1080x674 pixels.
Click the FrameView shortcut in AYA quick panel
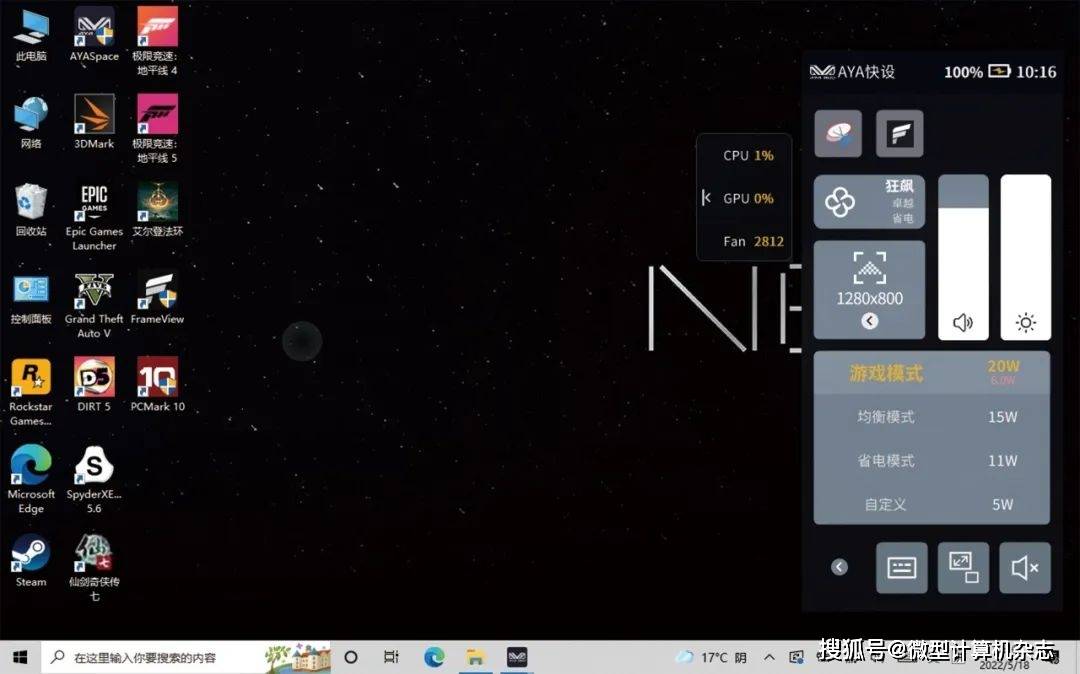(899, 134)
